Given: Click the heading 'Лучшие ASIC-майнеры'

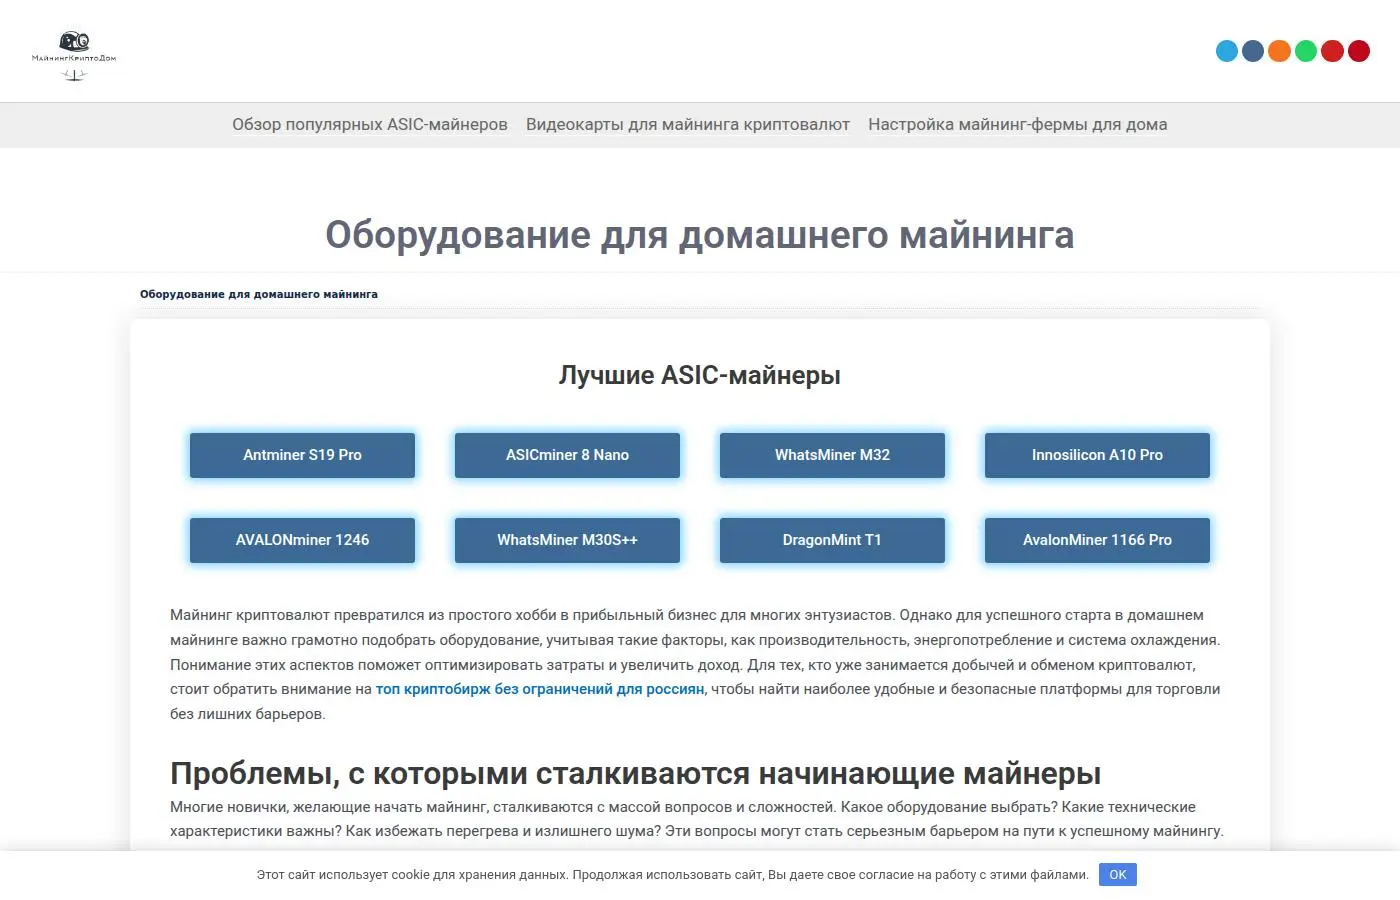Looking at the screenshot, I should (700, 376).
